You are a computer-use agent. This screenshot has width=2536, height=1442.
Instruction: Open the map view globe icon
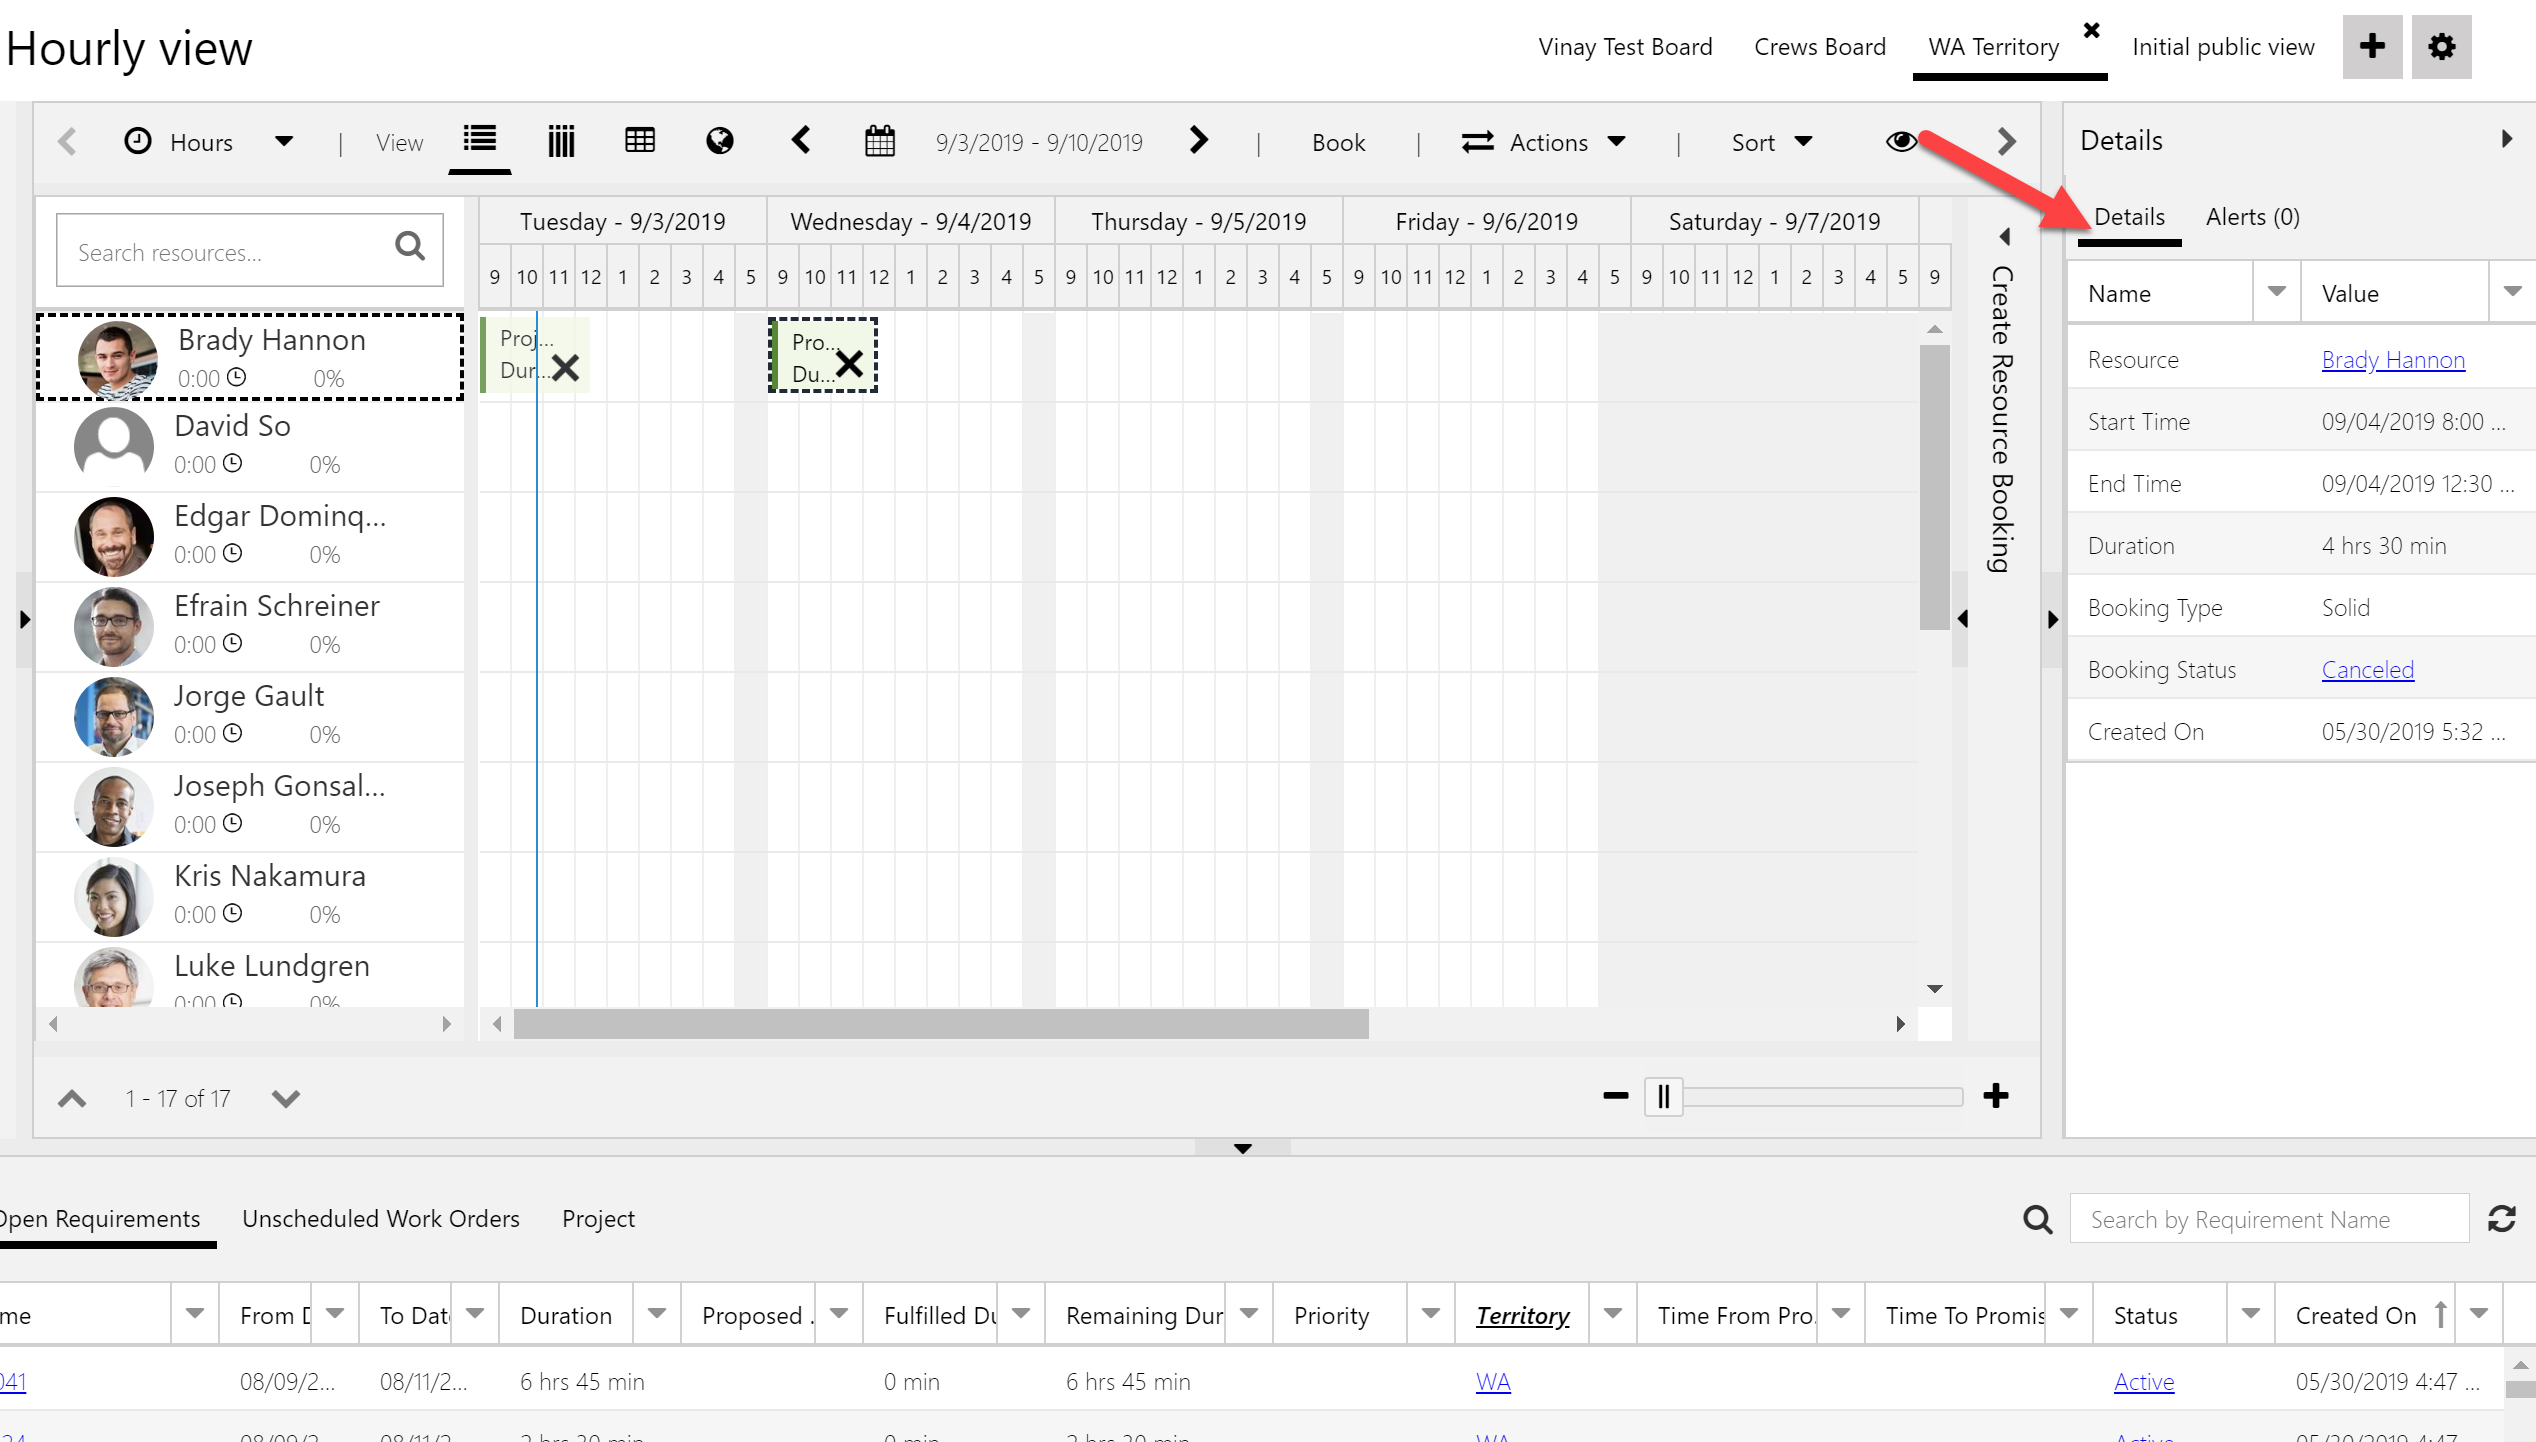coord(719,141)
